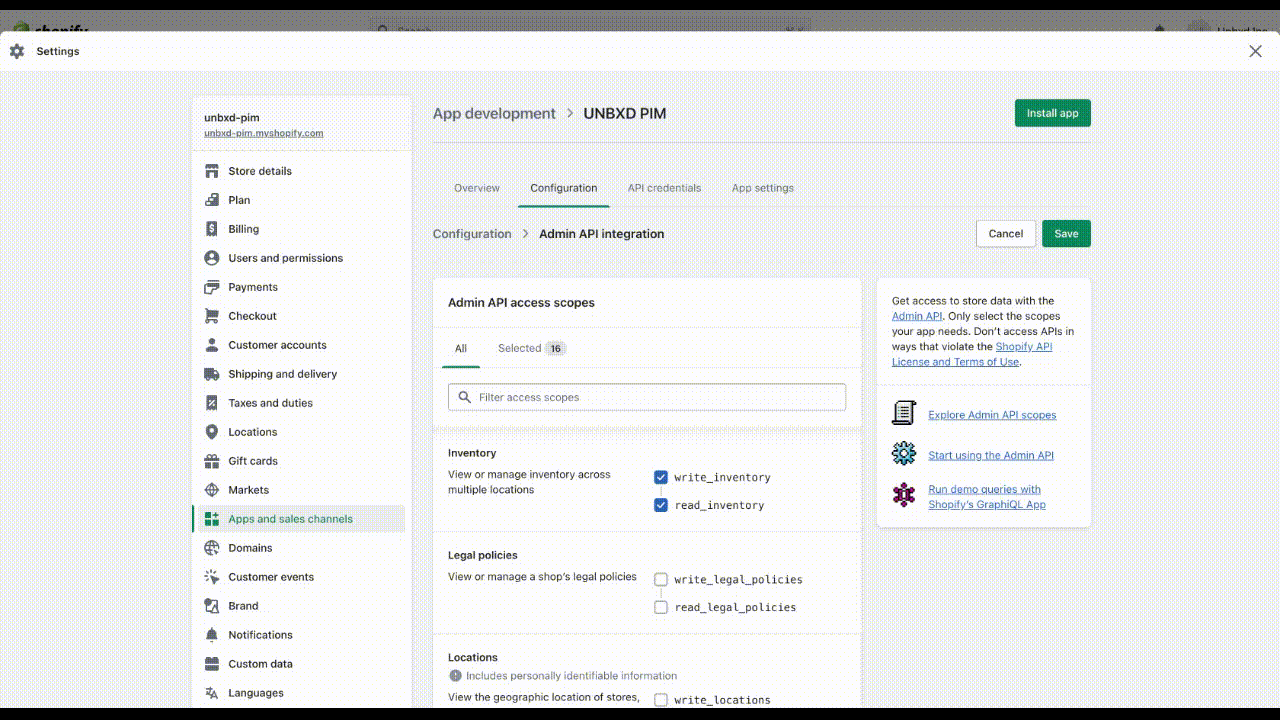The width and height of the screenshot is (1280, 720).
Task: Uncheck the read_inventory scope
Action: tap(661, 505)
